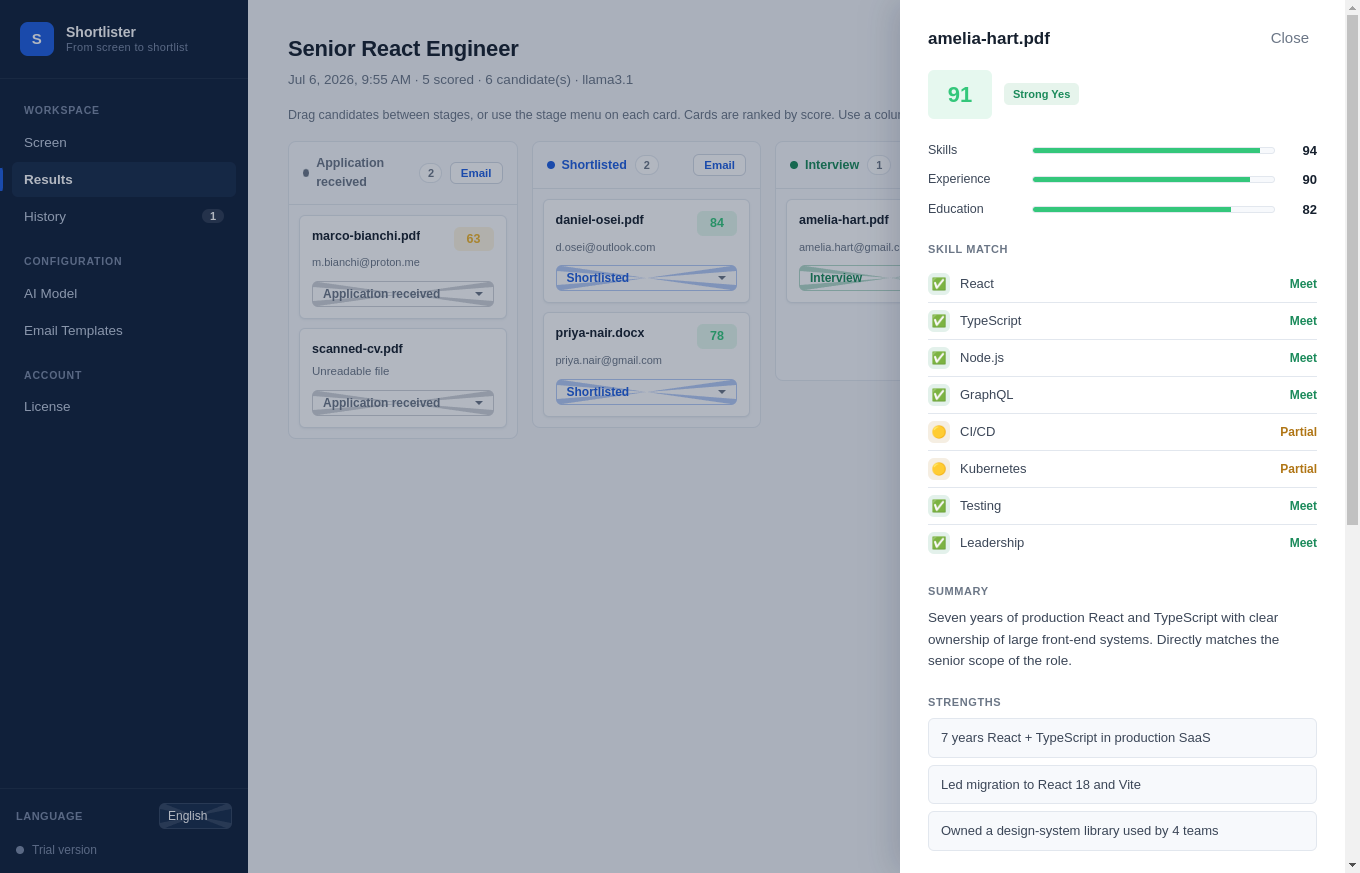Click the Shortlister logo icon
The image size is (1360, 873).
coord(37,39)
